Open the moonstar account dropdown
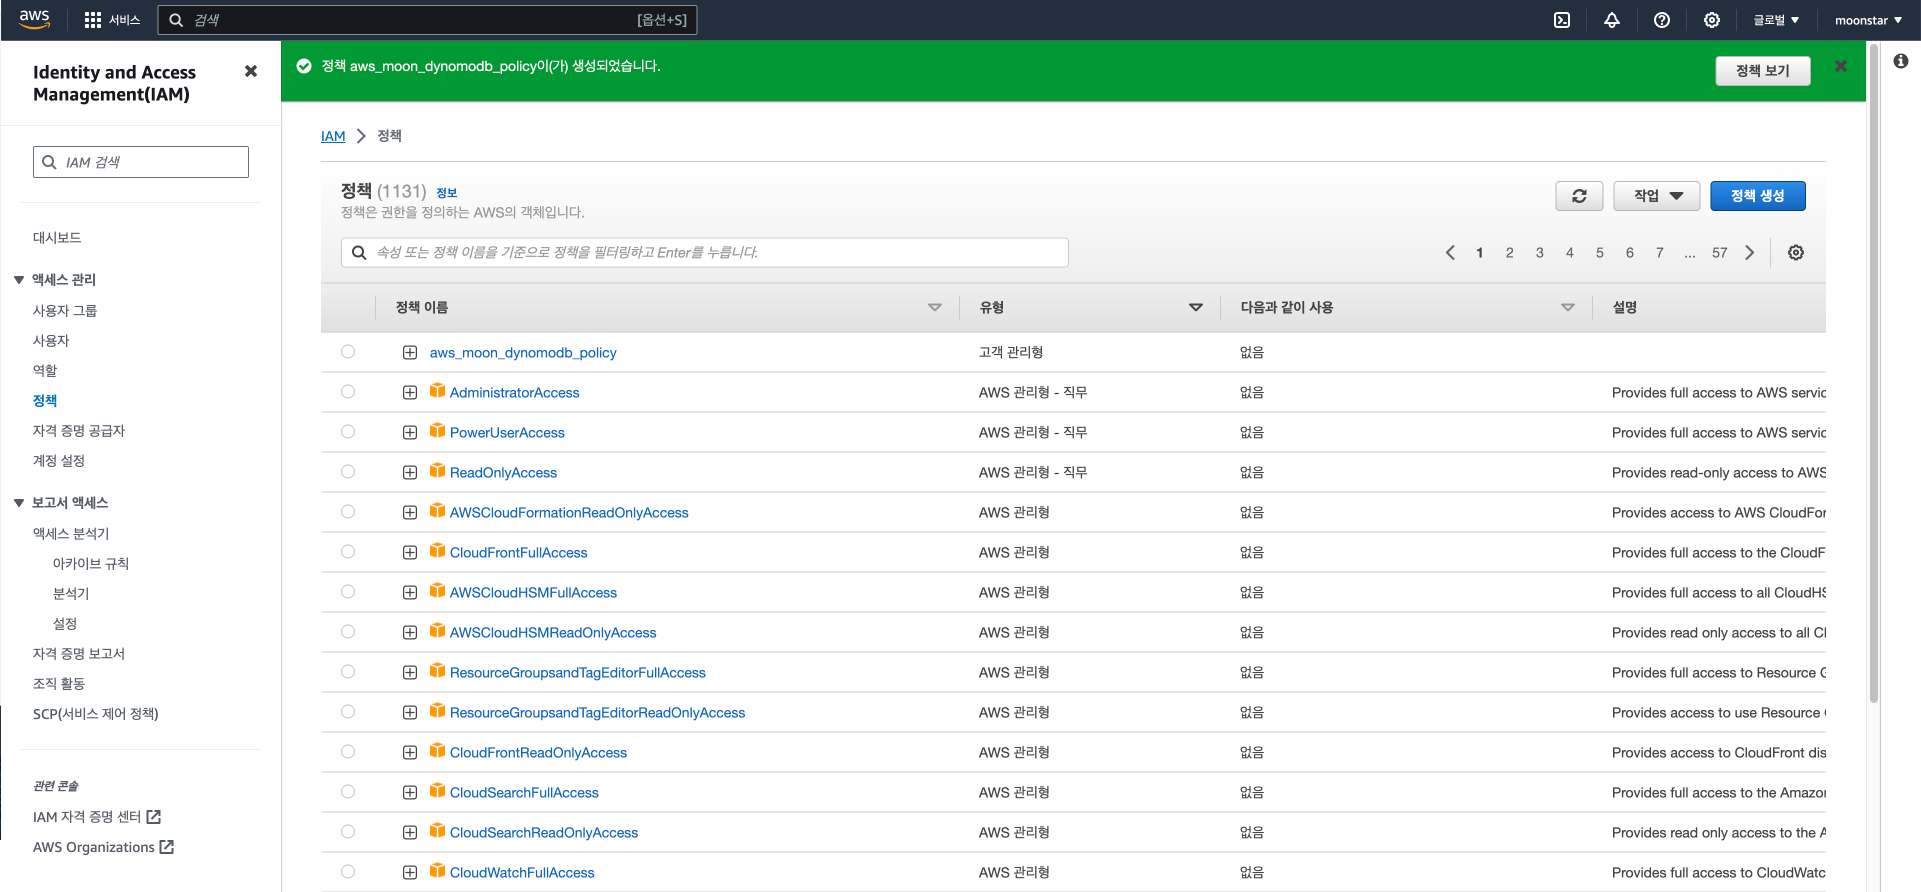 coord(1868,20)
